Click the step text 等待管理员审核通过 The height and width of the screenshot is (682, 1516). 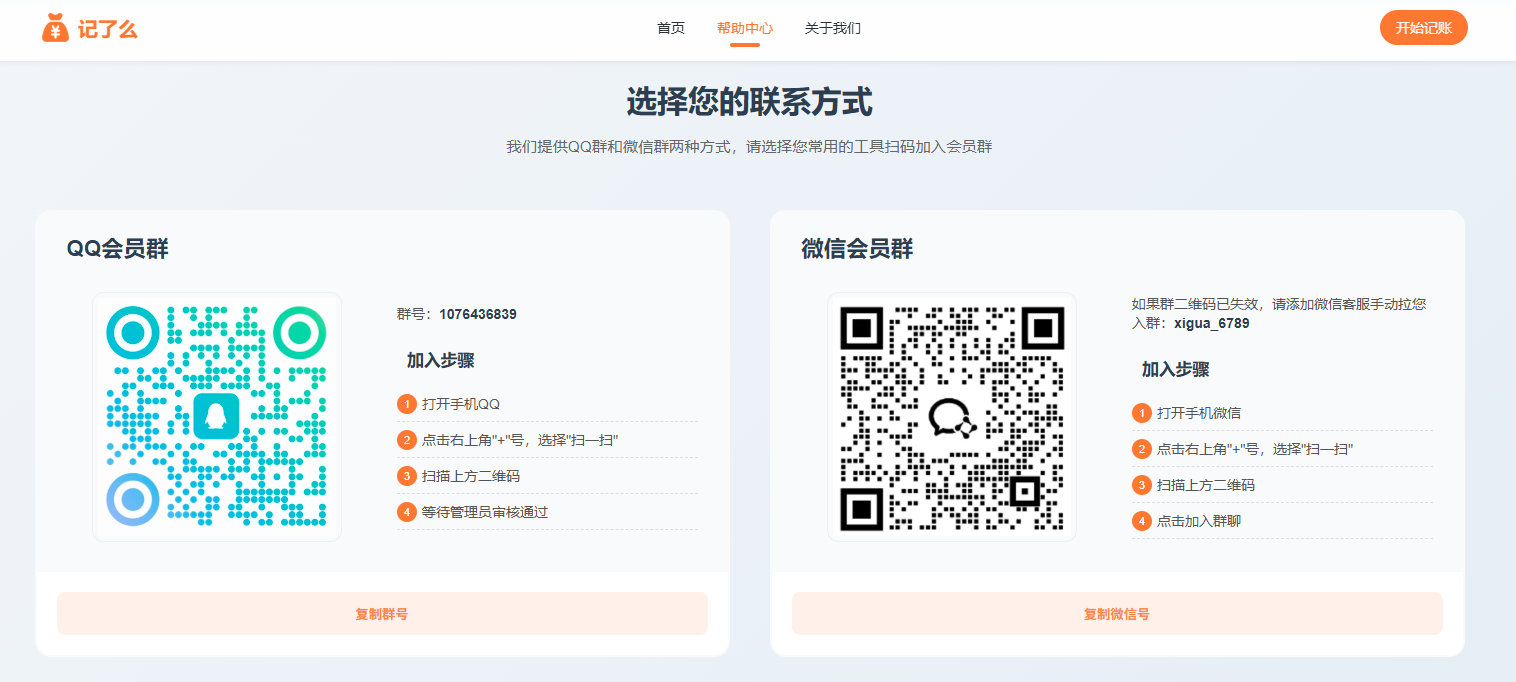pyautogui.click(x=485, y=512)
